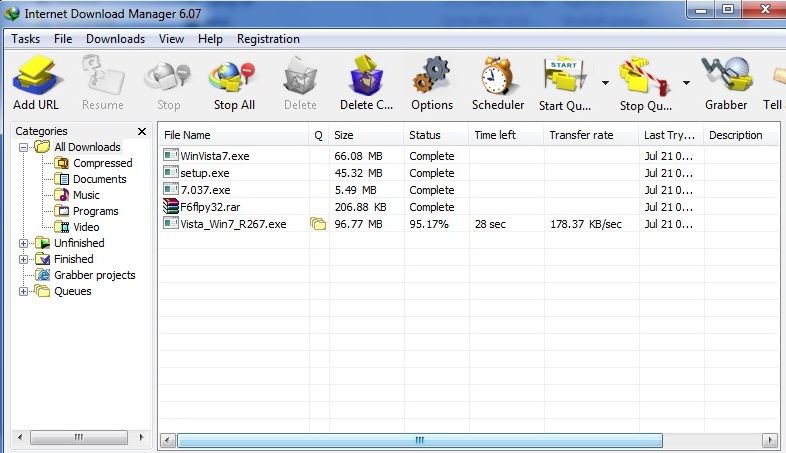Open the Stop Queue dropdown arrow
Viewport: 786px width, 453px height.
point(686,83)
